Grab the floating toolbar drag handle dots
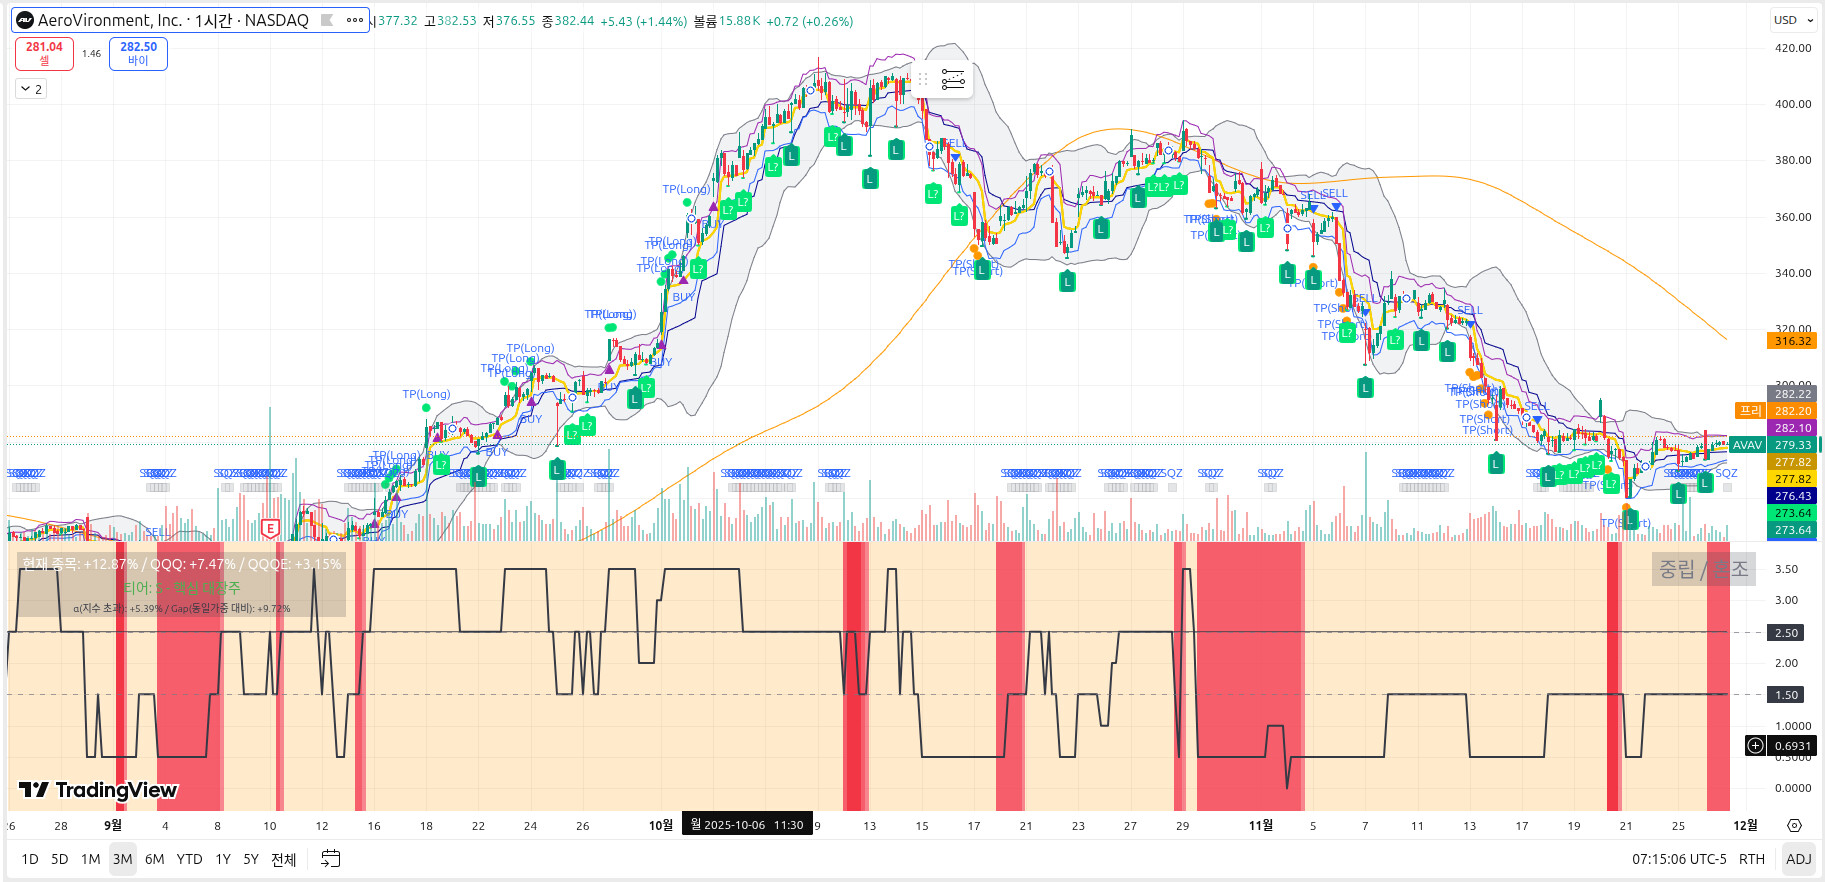Screen dimensions: 1825x882 923,79
